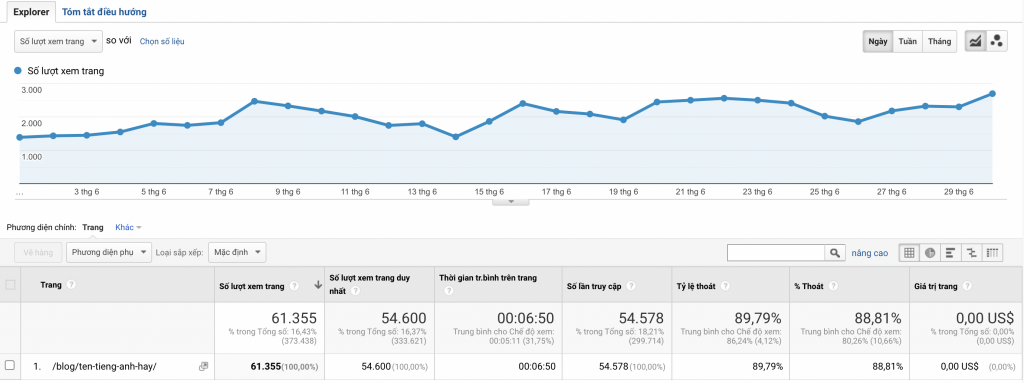1024x383 pixels.
Task: Click the Vẽ hàng button
Action: [39, 252]
